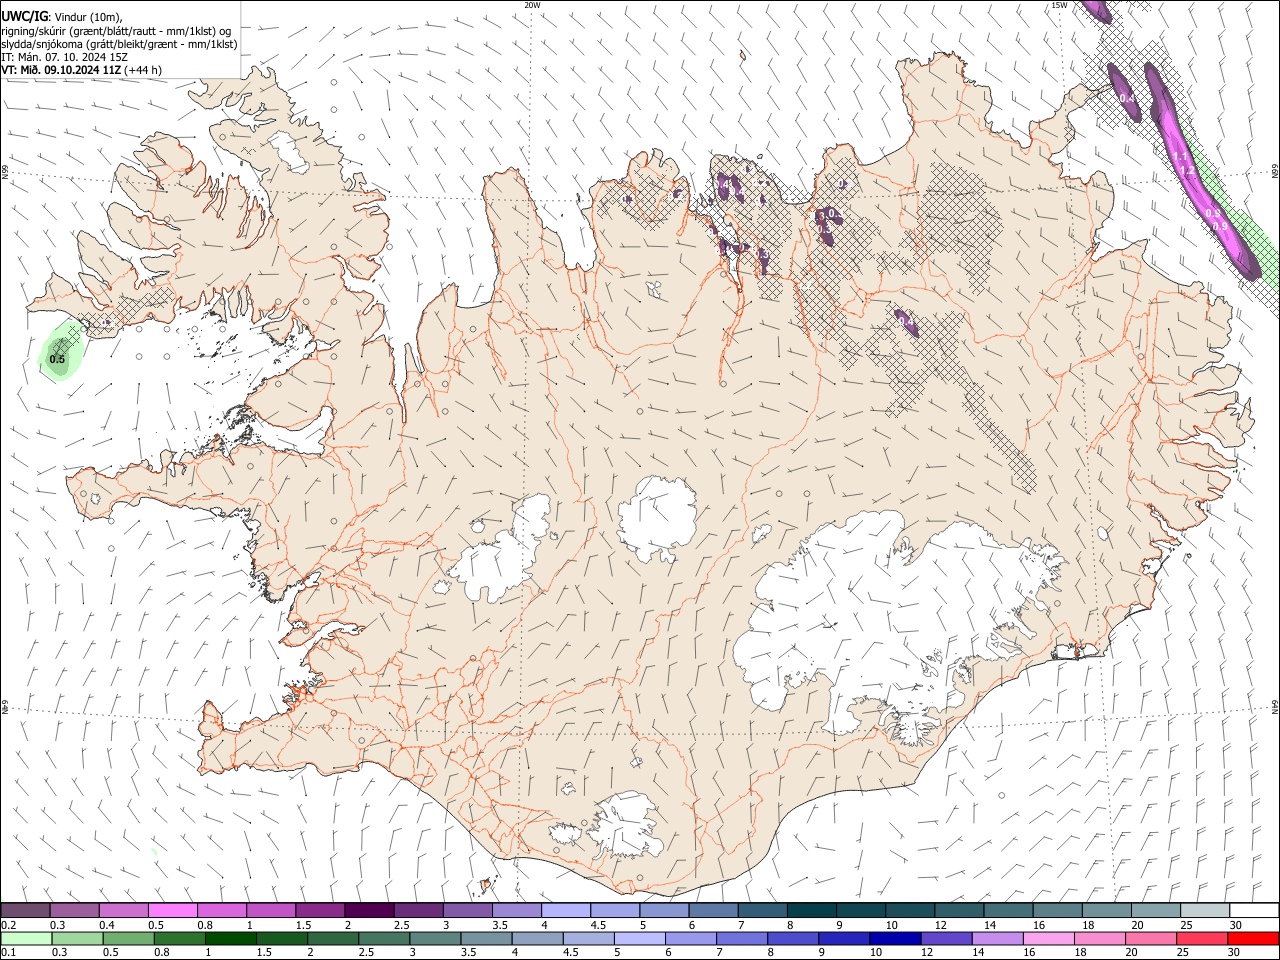Select the snow scale swatch starting at 12
This screenshot has height=960, width=1280.
[x=958, y=910]
